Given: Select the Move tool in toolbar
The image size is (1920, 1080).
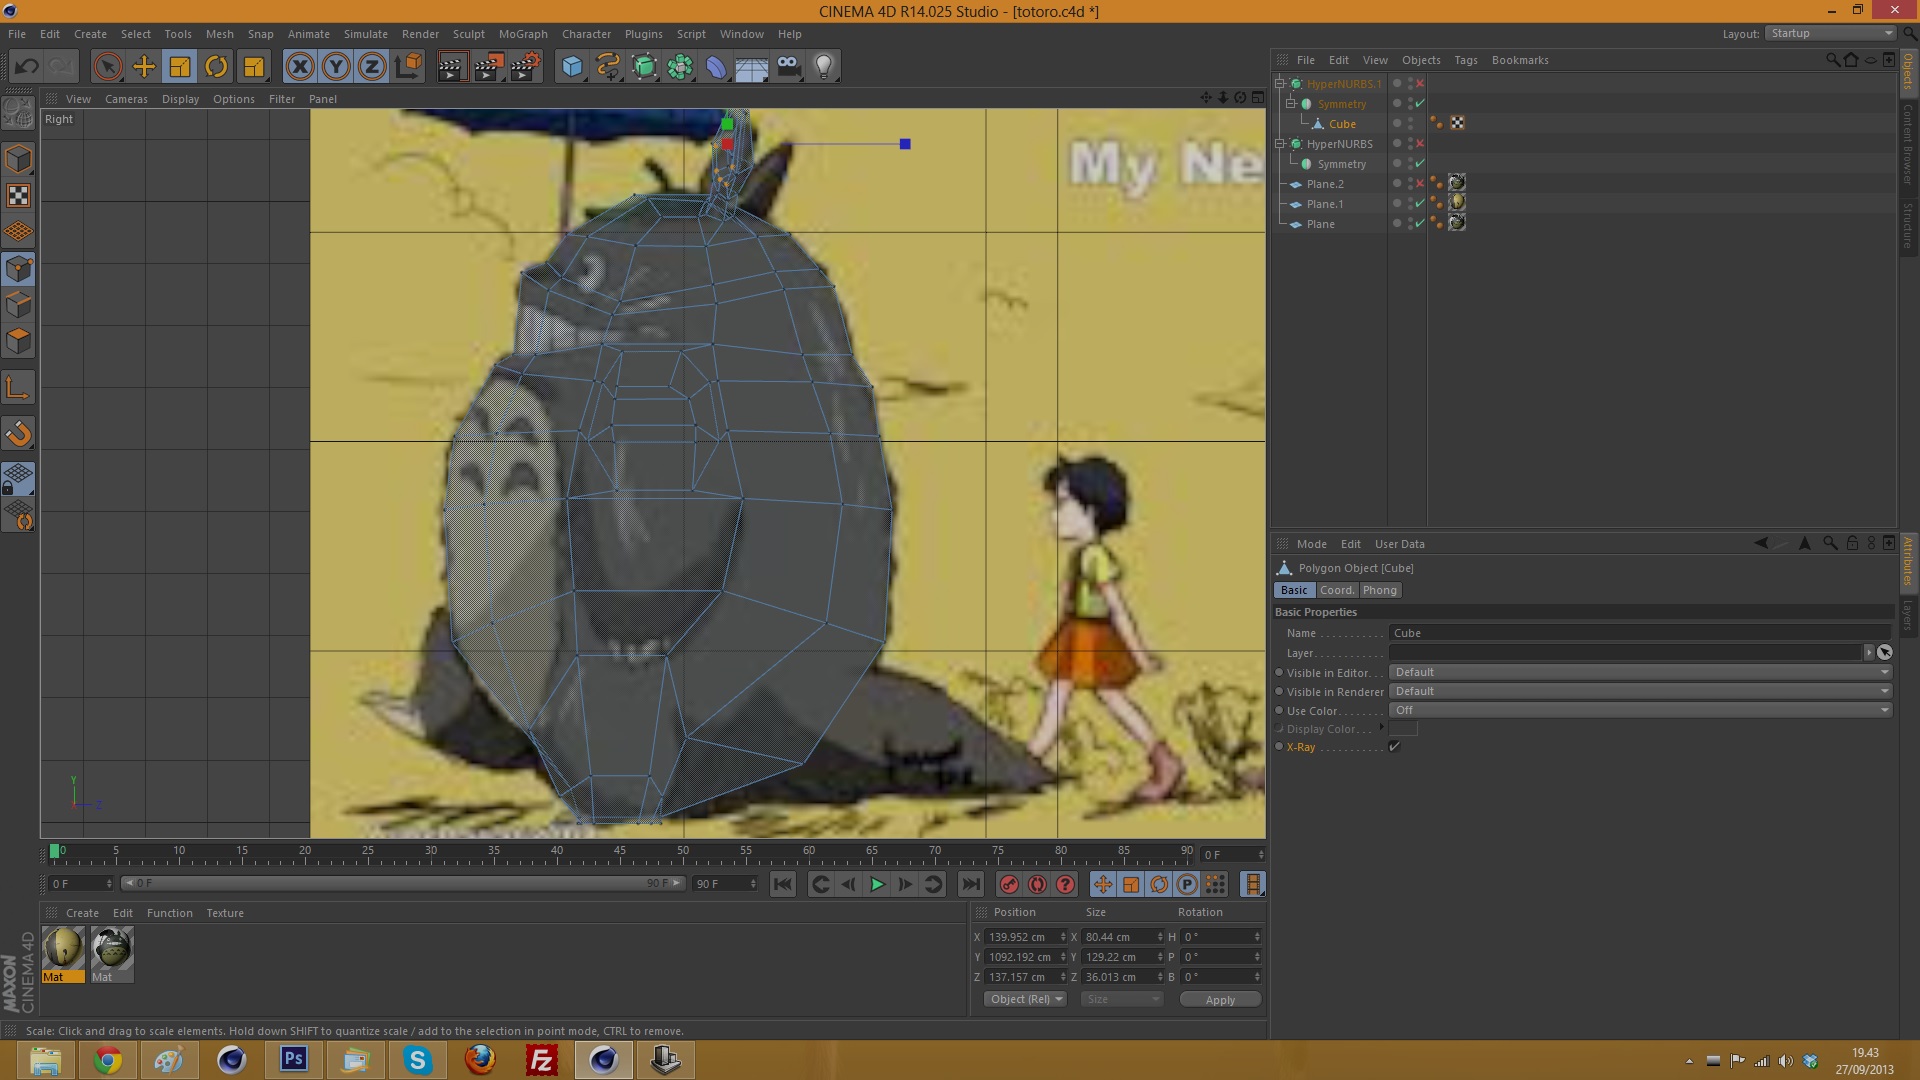Looking at the screenshot, I should click(144, 67).
